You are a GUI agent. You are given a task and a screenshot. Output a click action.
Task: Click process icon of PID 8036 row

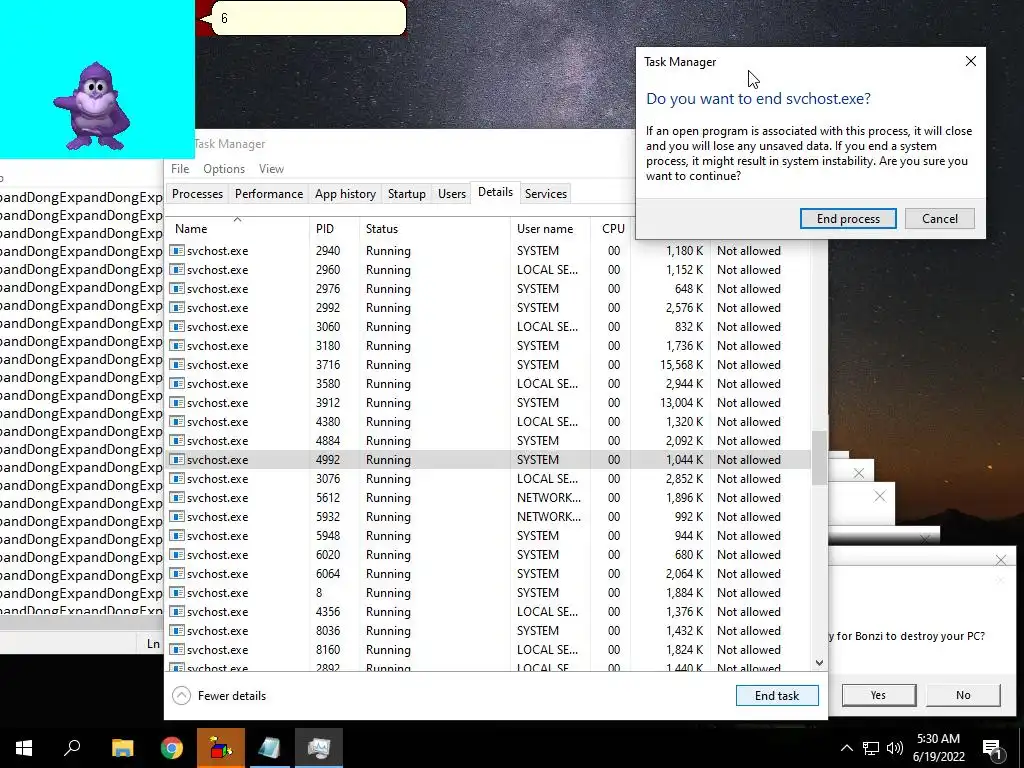(176, 630)
